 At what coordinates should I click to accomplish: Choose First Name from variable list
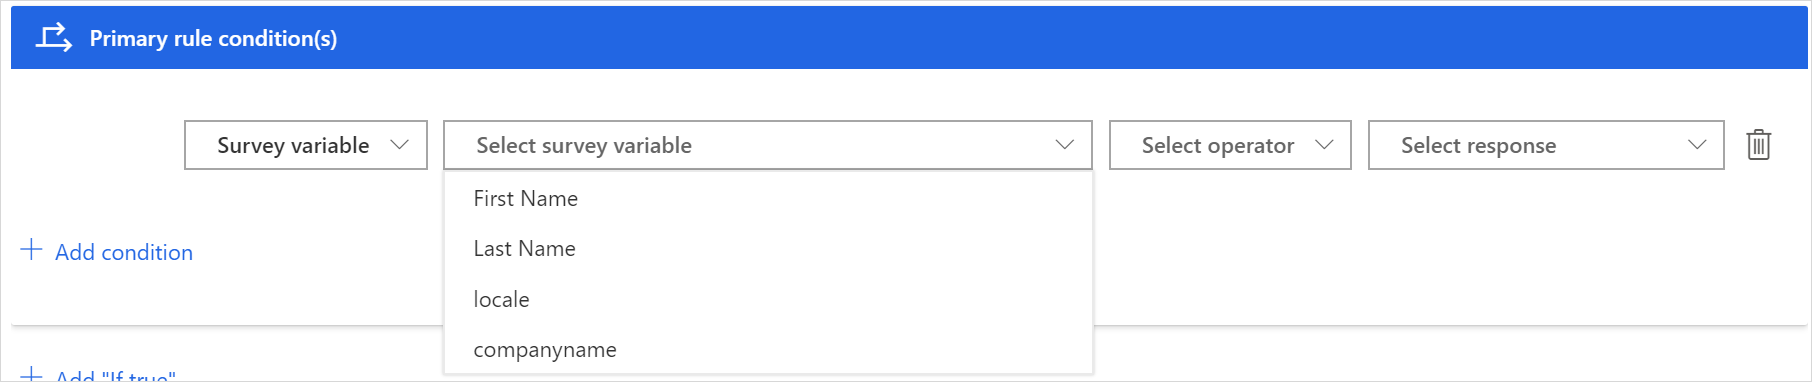click(768, 198)
